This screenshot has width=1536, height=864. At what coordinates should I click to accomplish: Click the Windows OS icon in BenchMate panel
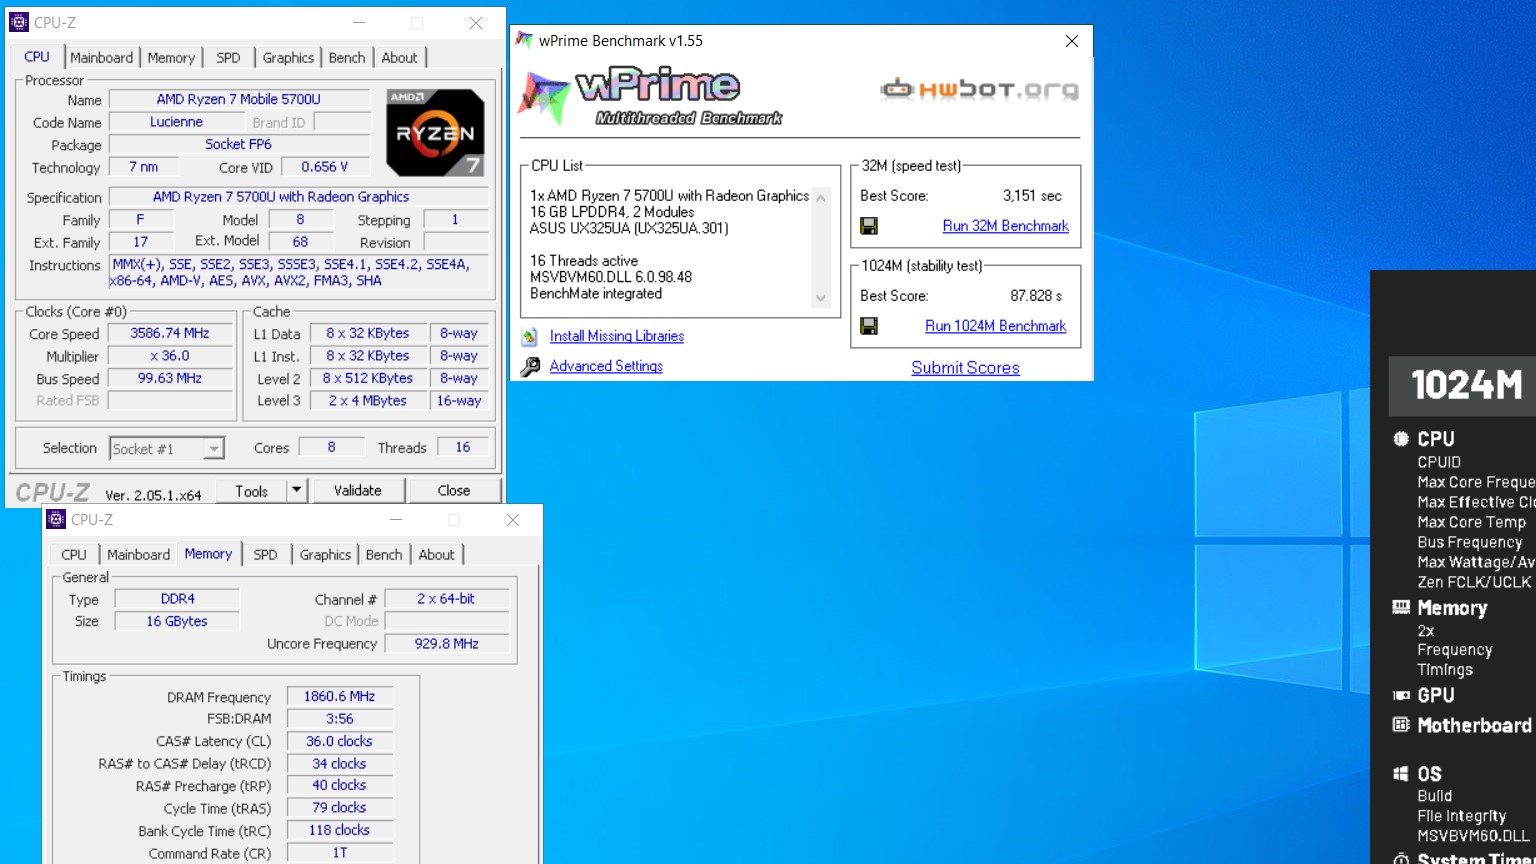coord(1401,773)
